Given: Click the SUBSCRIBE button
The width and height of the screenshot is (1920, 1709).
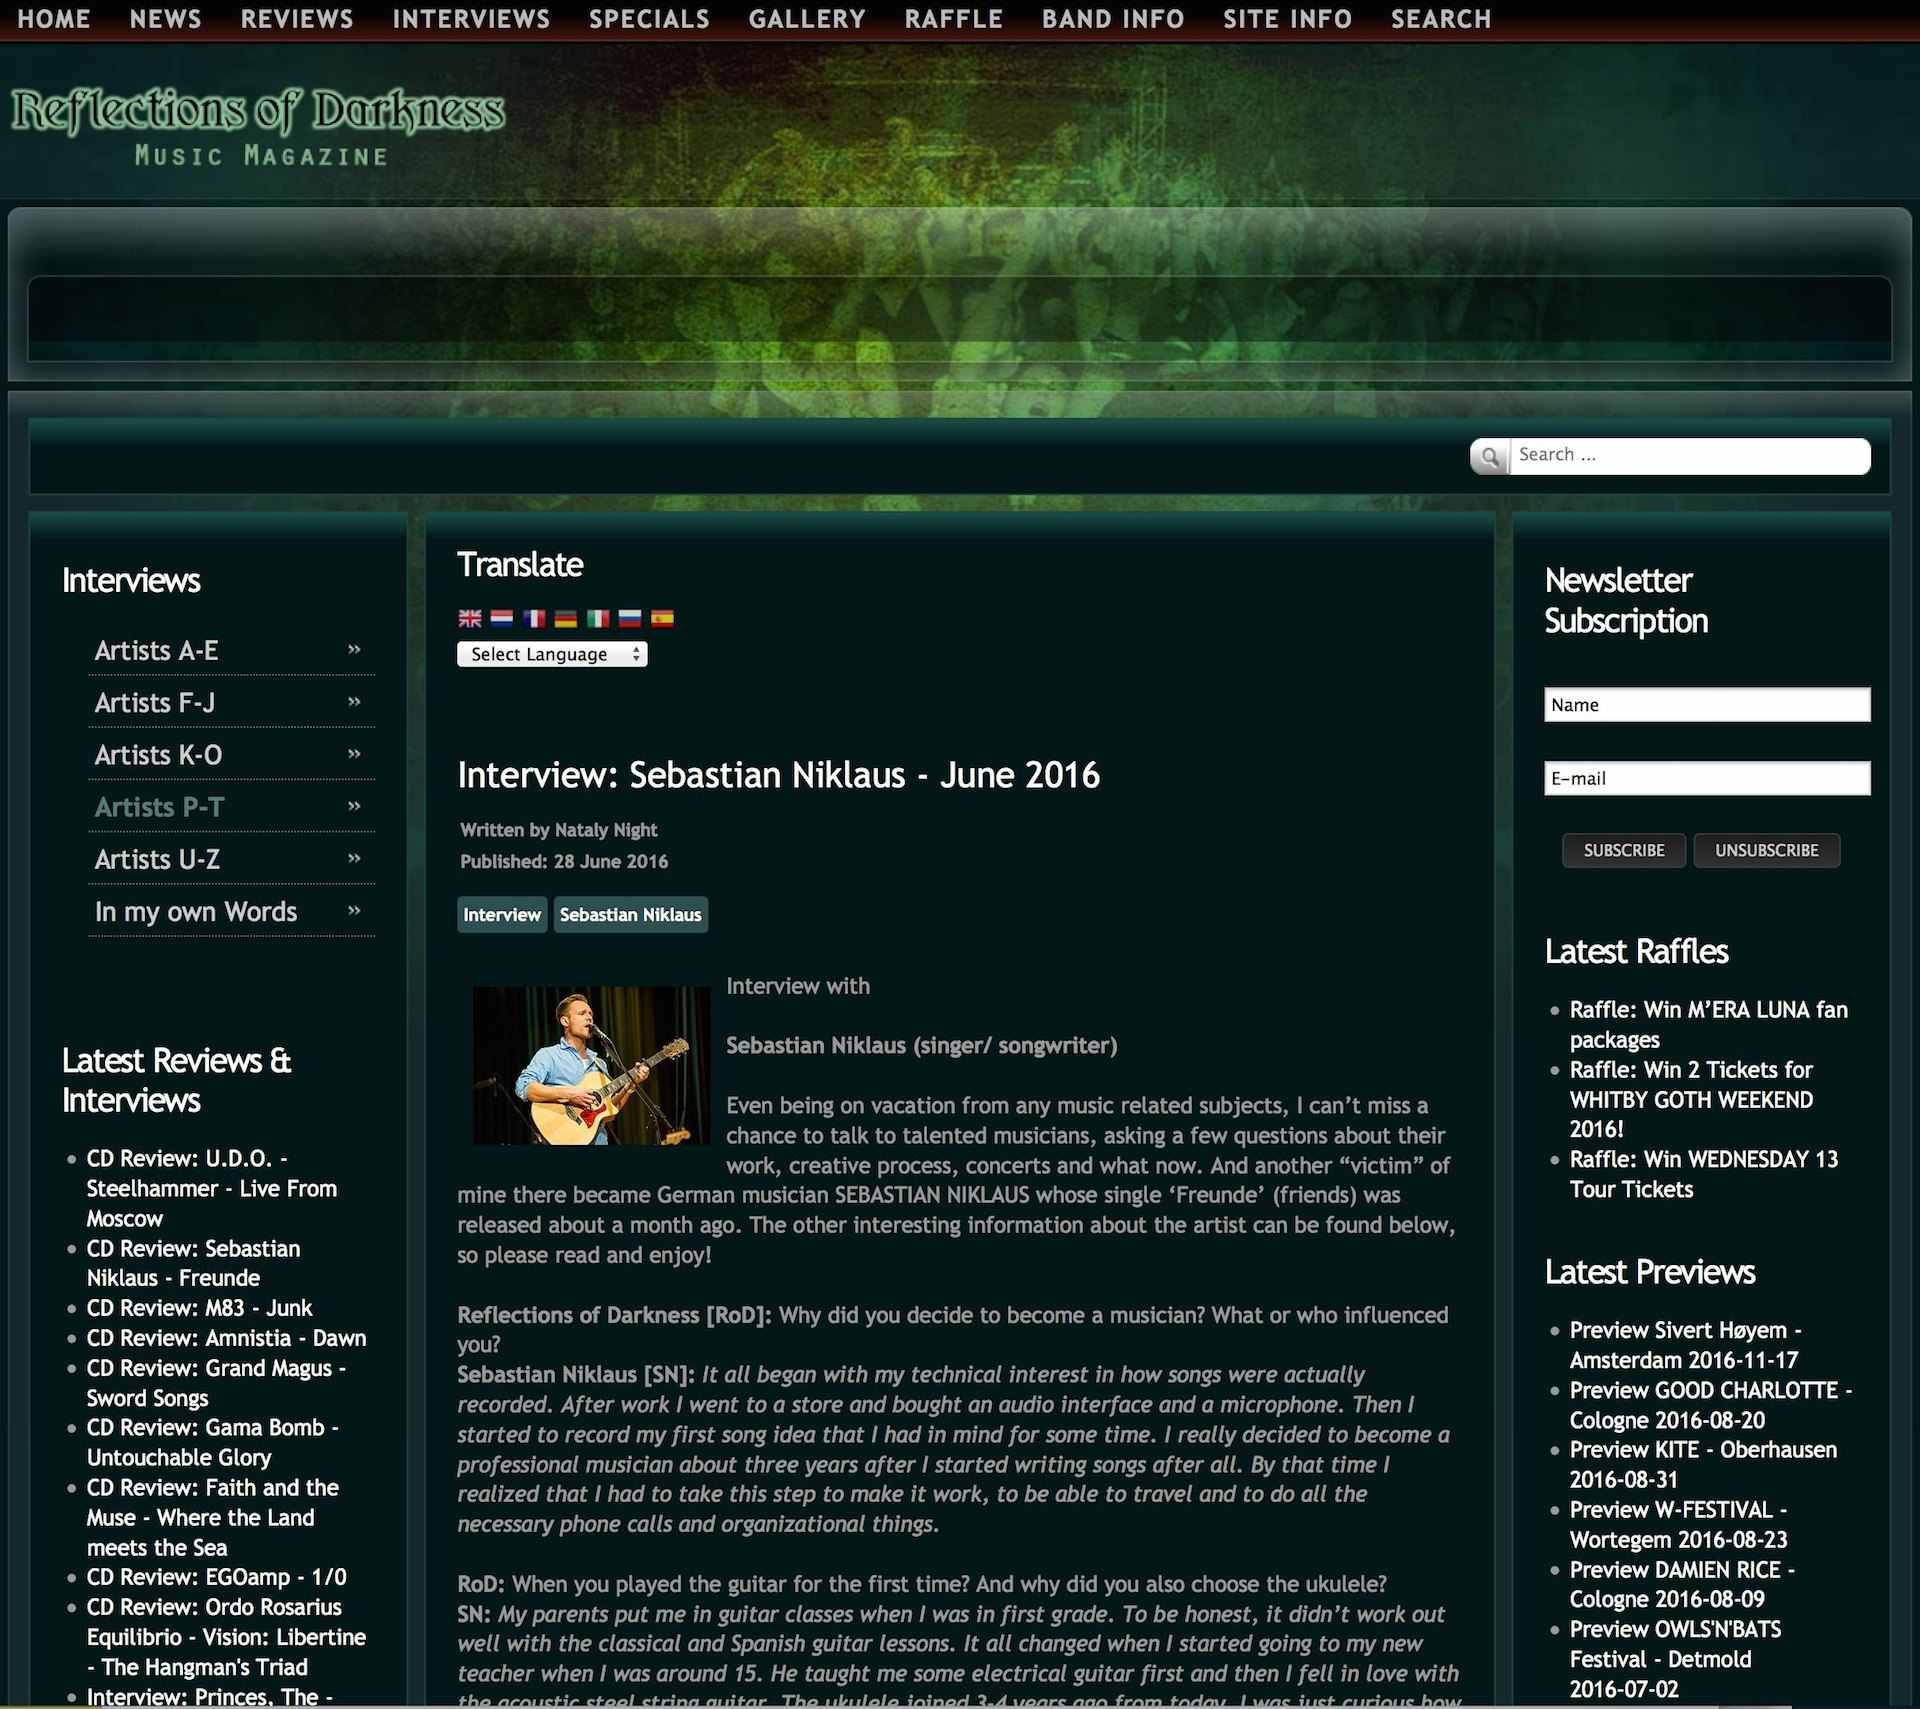Looking at the screenshot, I should tap(1624, 850).
